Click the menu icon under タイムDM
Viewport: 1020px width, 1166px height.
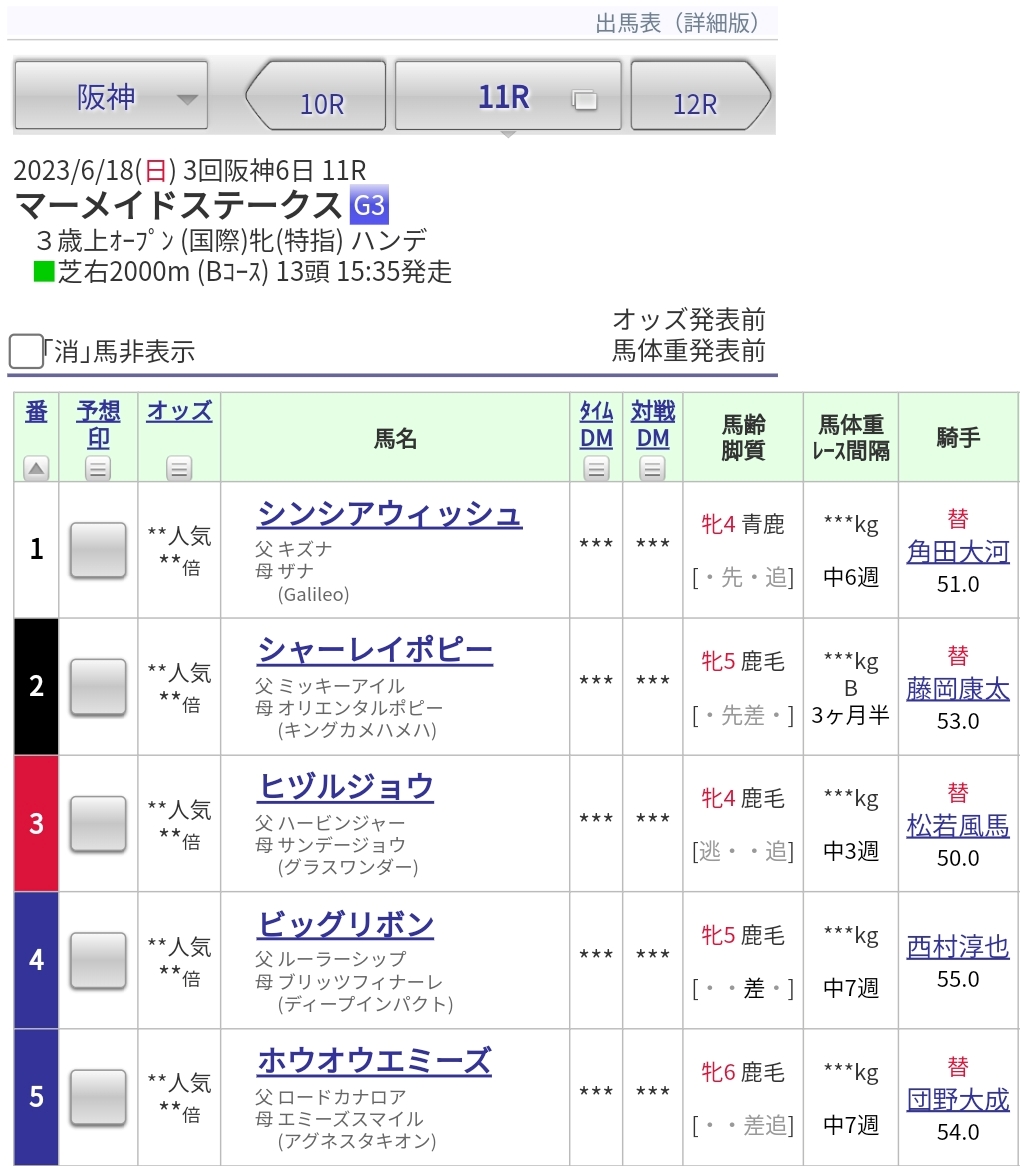pos(596,468)
